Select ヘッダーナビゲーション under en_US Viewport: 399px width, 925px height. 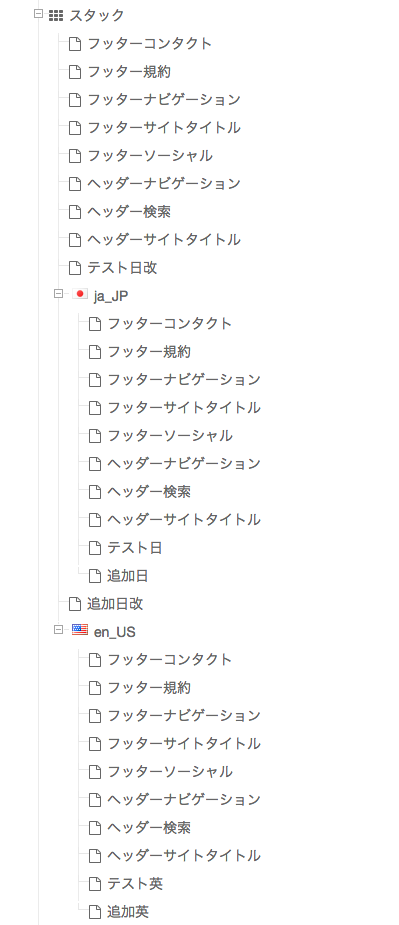click(x=184, y=800)
